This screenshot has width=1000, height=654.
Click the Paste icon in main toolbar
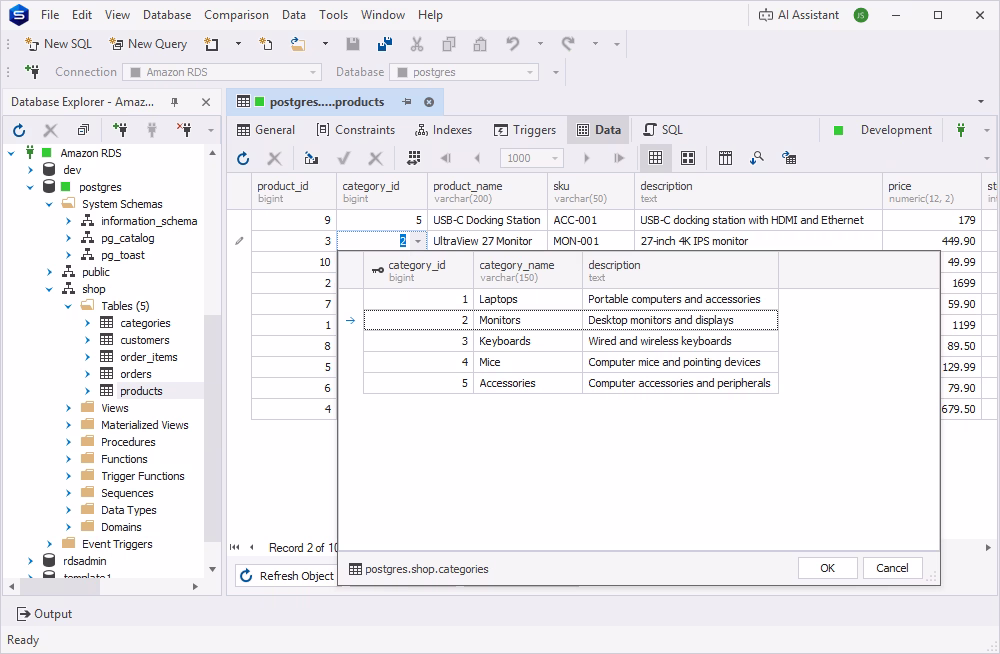[x=480, y=43]
